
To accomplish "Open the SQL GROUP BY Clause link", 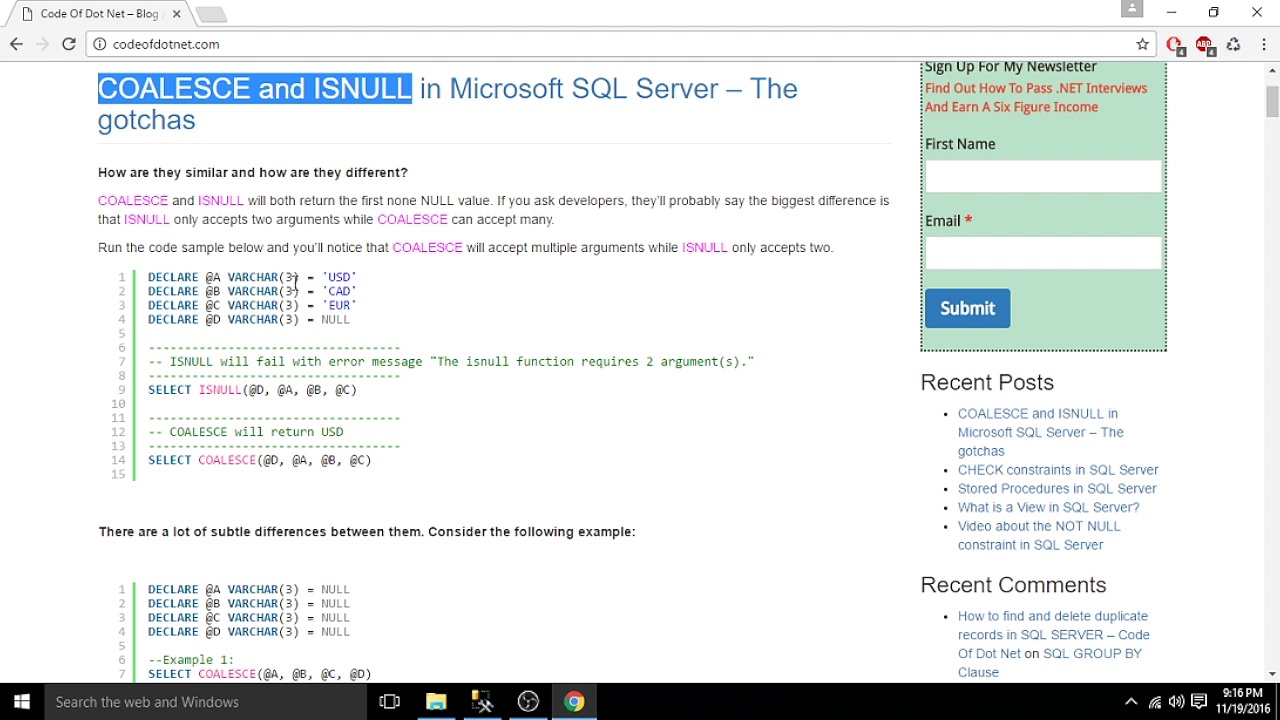I will [1050, 663].
